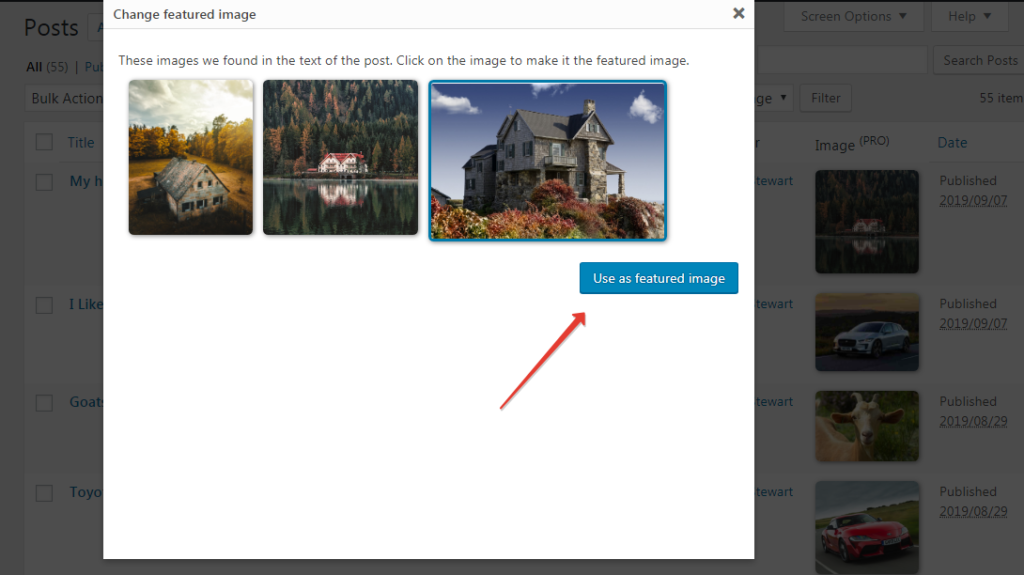The width and height of the screenshot is (1024, 575).
Task: Tick the checkbox next to I Like post
Action: pos(44,305)
